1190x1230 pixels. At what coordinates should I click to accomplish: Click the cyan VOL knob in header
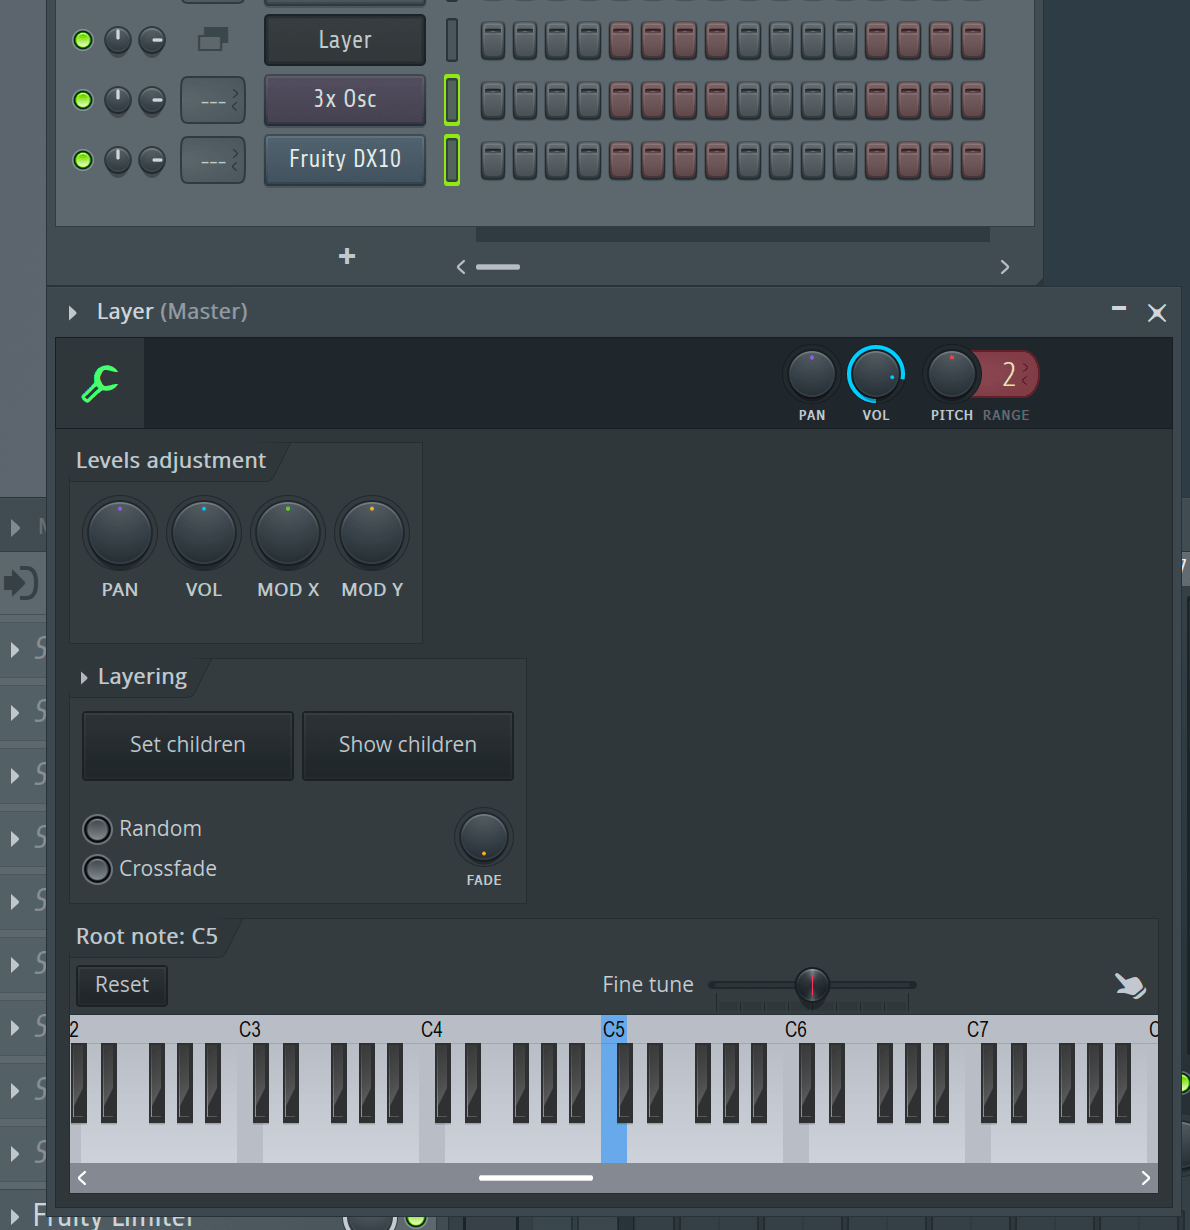tap(876, 375)
